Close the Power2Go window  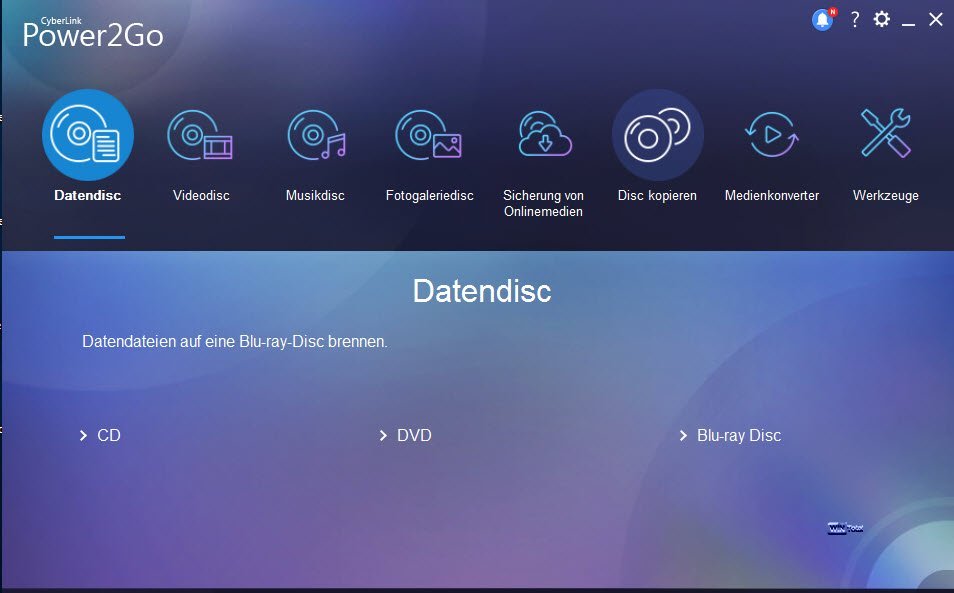click(936, 19)
